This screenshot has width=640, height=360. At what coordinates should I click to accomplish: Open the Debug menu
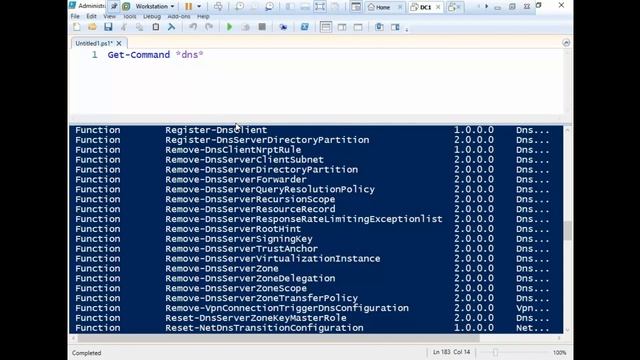click(x=152, y=16)
